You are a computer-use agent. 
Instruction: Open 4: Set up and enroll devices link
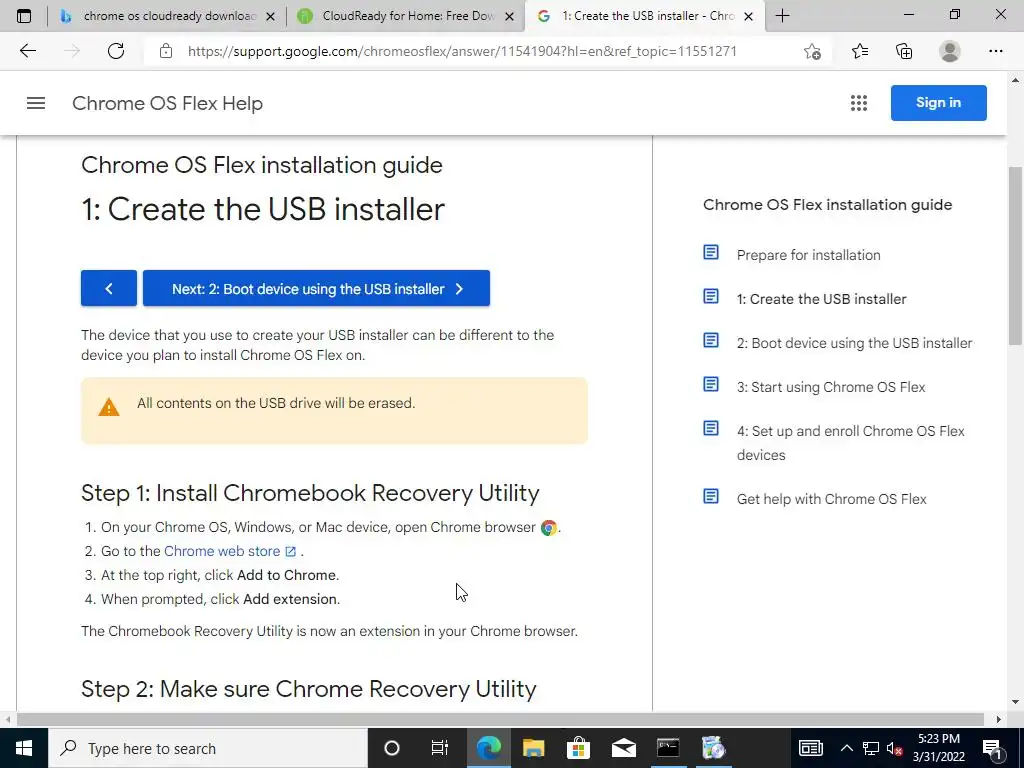click(850, 443)
